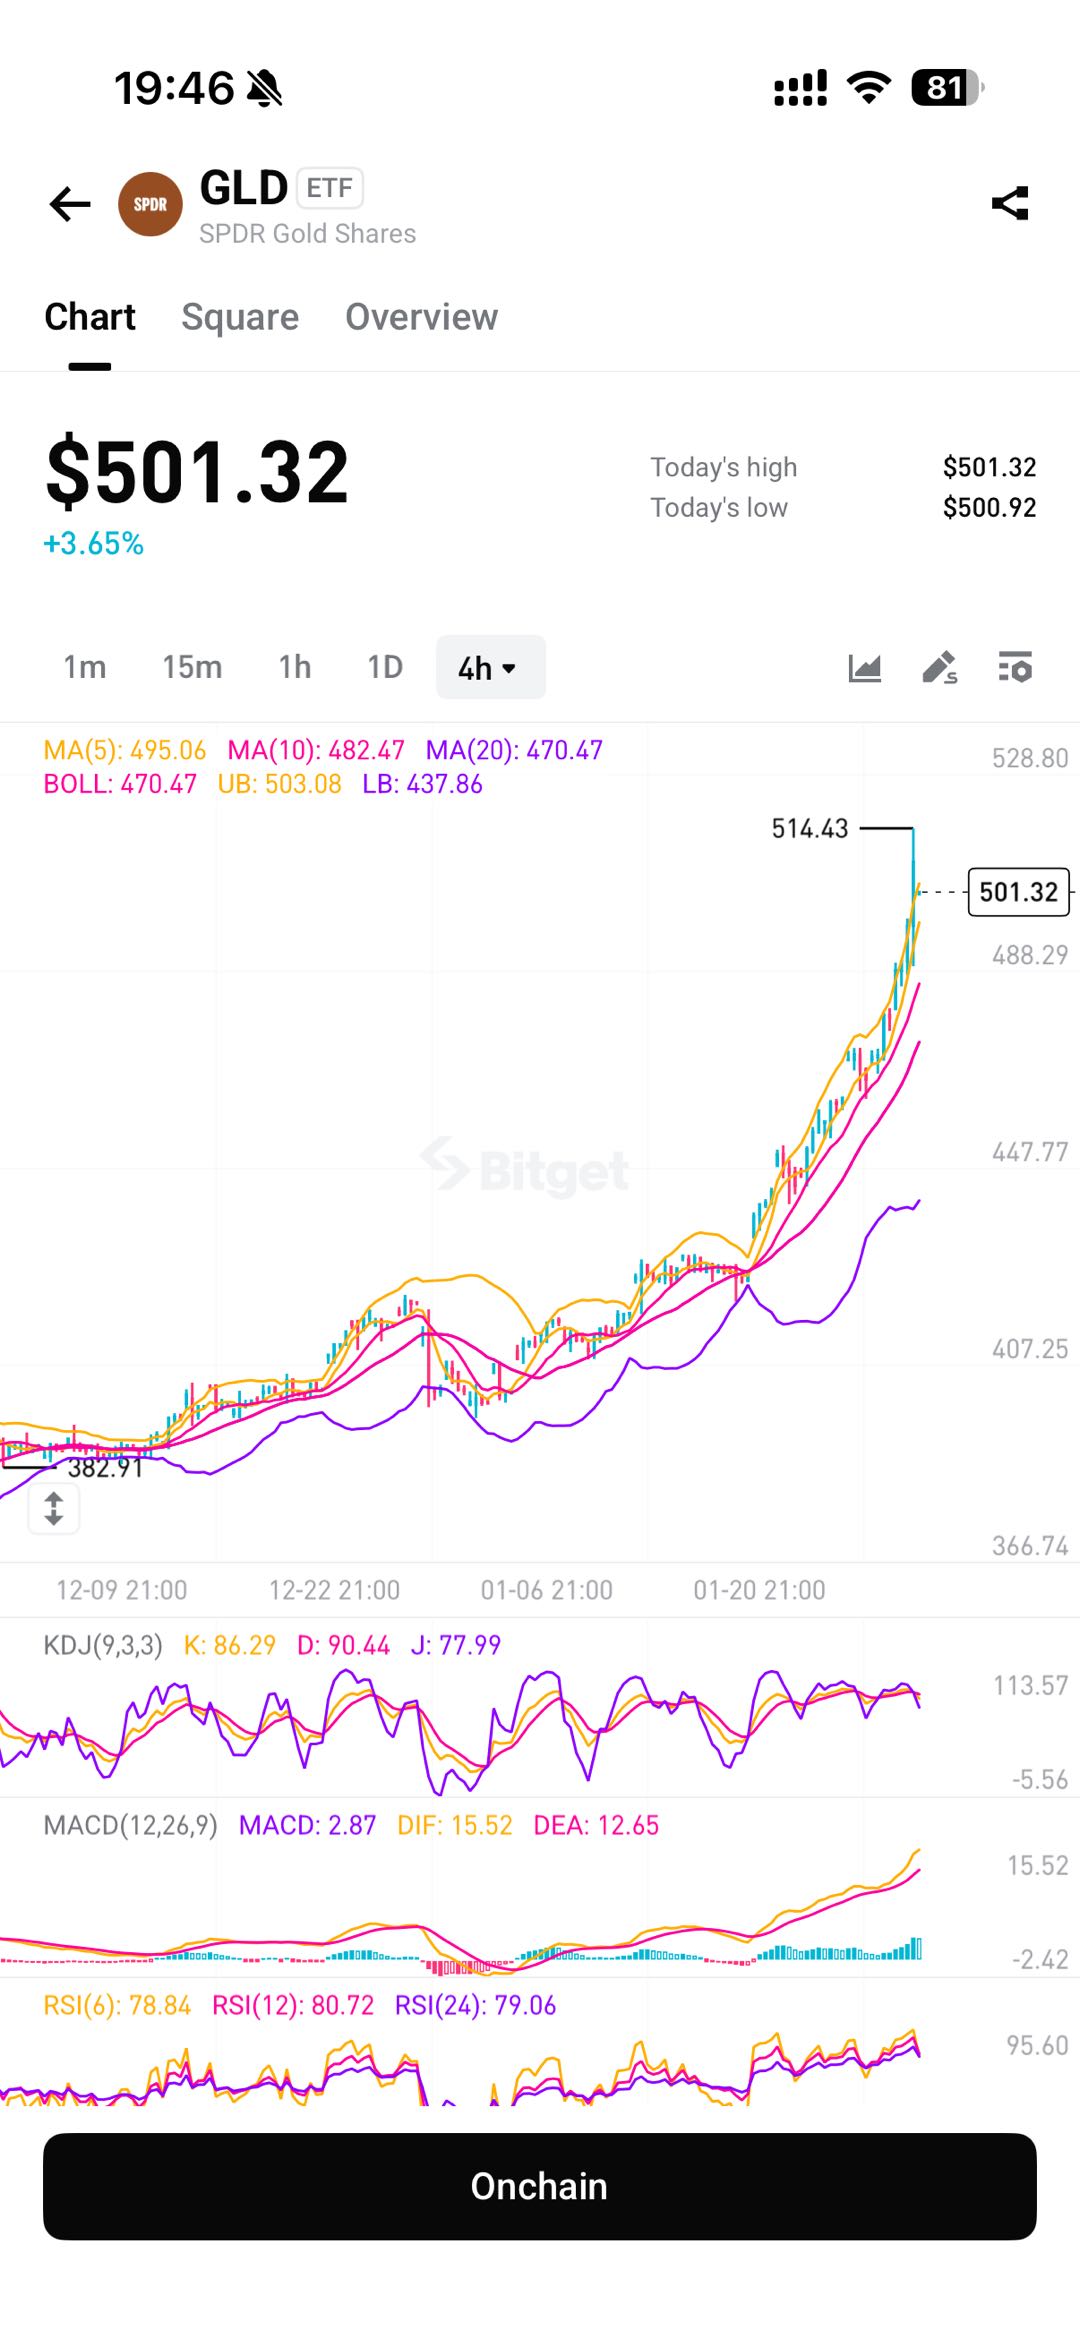Open the indicator settings icon
Image resolution: width=1080 pixels, height=2348 pixels.
click(x=1015, y=667)
